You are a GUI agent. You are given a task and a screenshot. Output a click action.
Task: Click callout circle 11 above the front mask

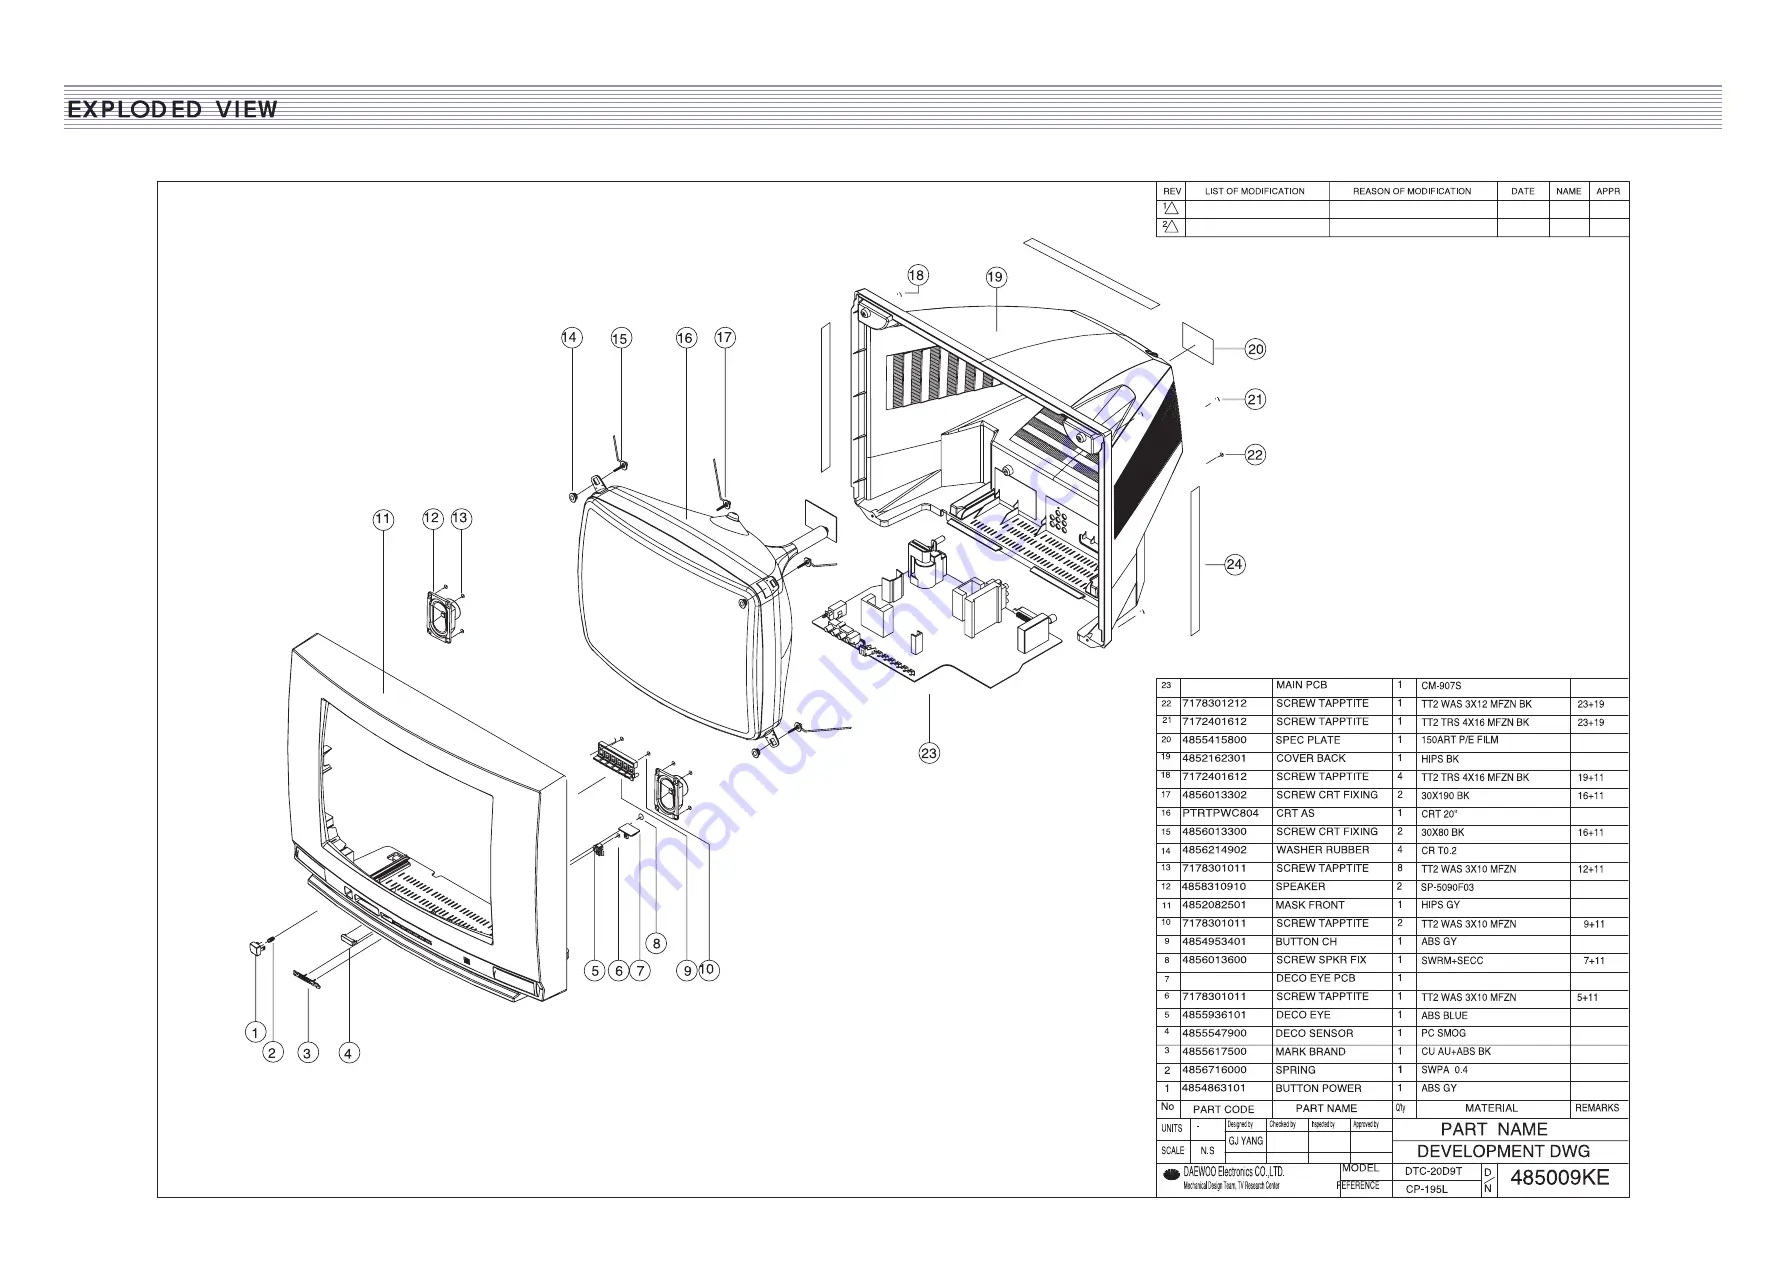click(x=383, y=519)
